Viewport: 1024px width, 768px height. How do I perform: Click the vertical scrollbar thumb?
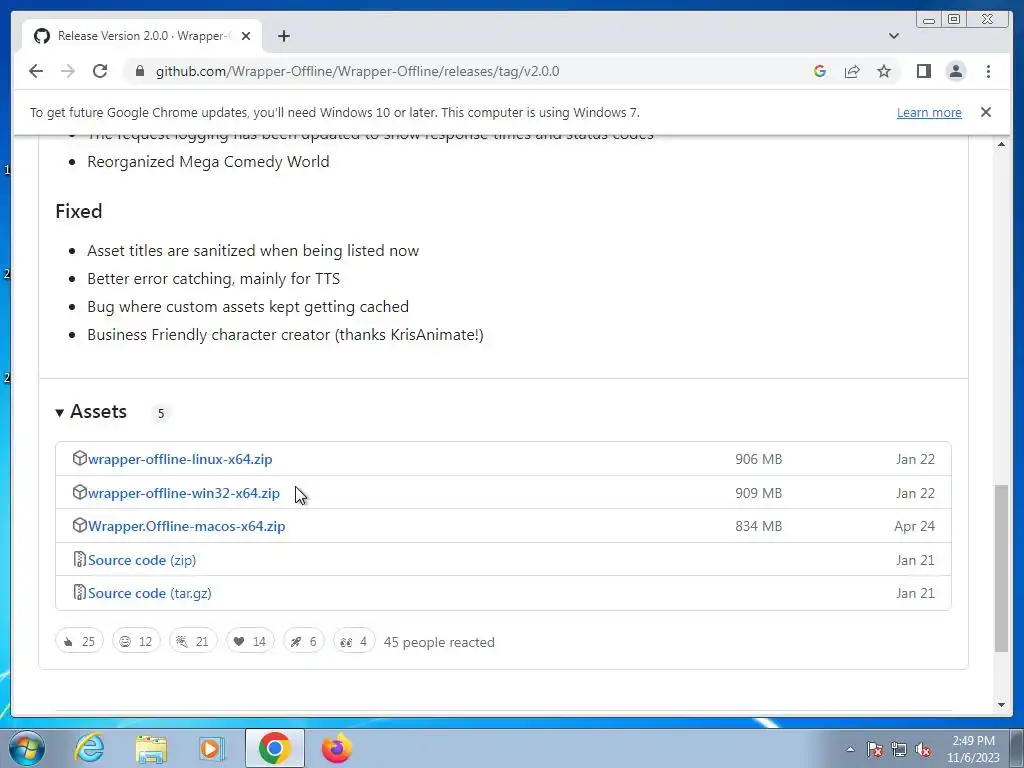(1001, 568)
